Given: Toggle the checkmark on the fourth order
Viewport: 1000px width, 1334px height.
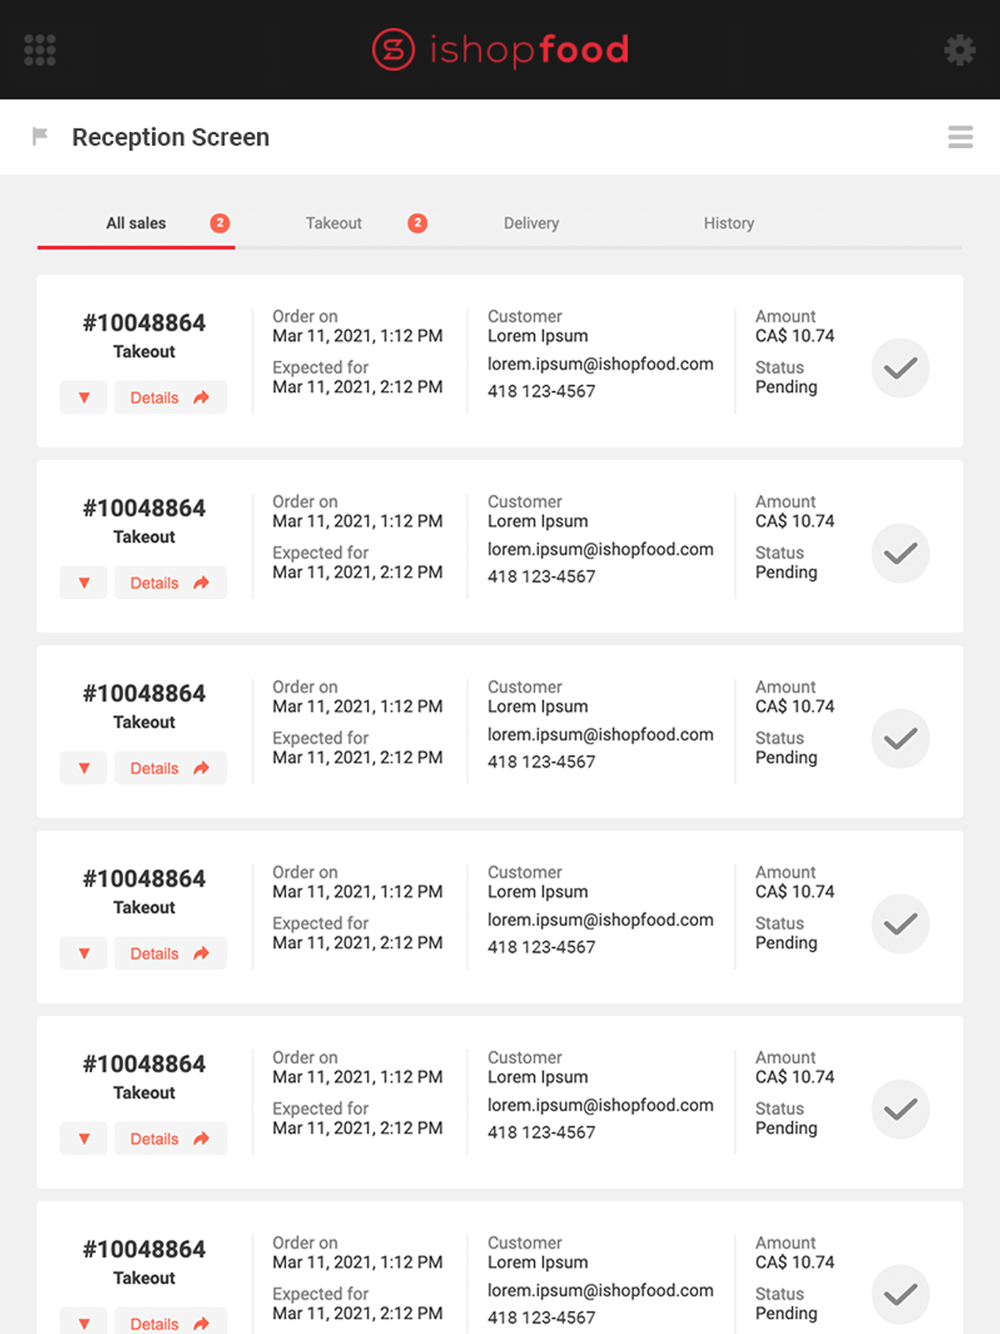Looking at the screenshot, I should (x=901, y=924).
